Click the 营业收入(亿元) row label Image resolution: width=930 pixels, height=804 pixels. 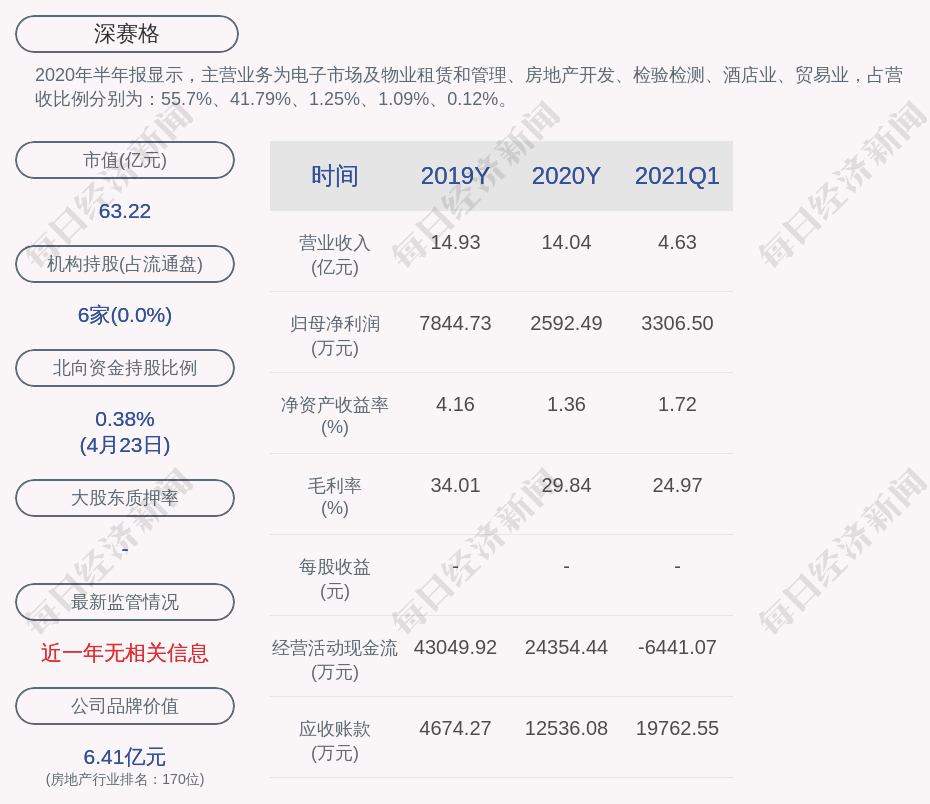[335, 255]
